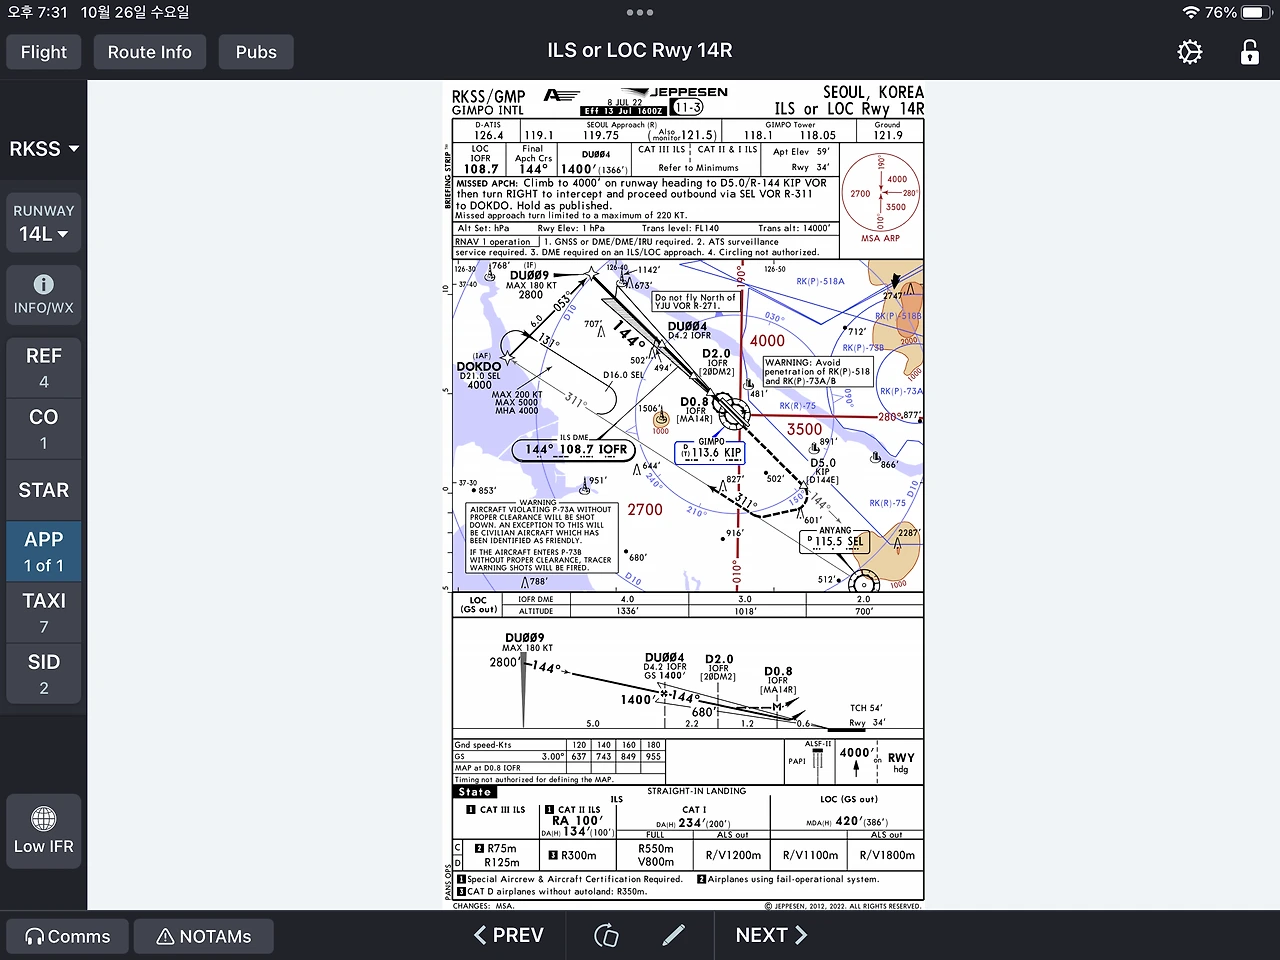Show SID charts
The width and height of the screenshot is (1280, 960).
(x=44, y=674)
